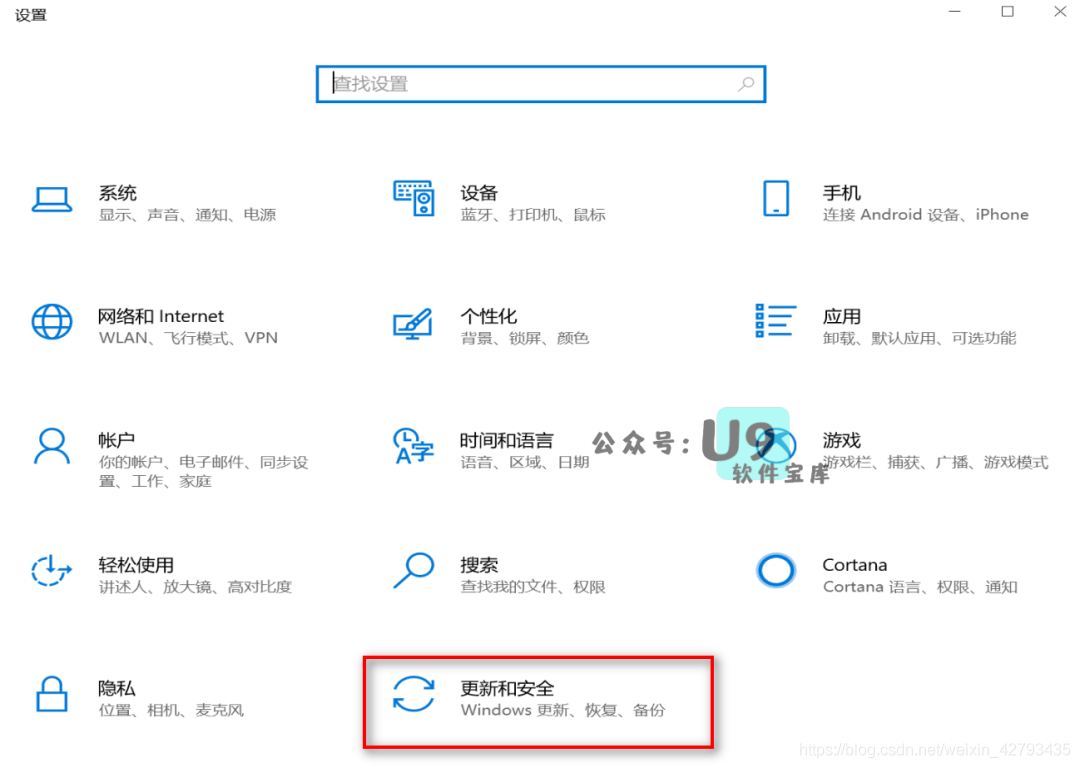The height and width of the screenshot is (768, 1080).
Task: Click the 查找设置 search box
Action: point(540,84)
